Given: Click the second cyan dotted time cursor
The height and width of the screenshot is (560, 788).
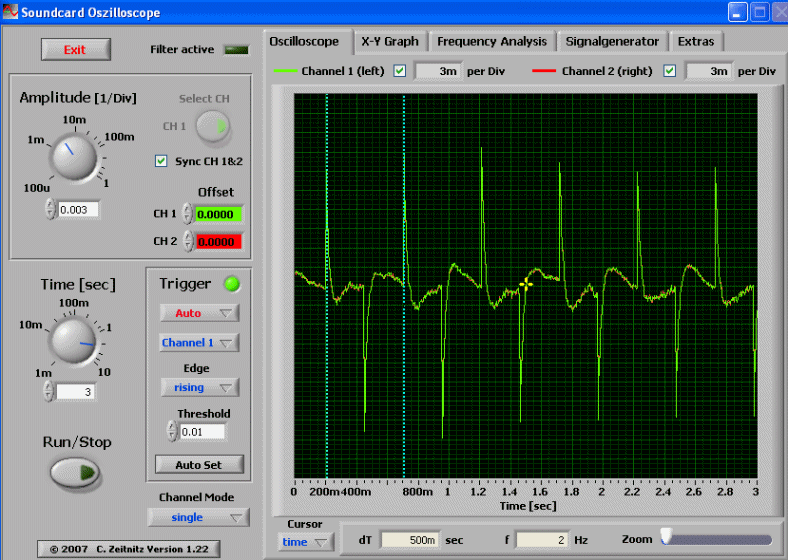Looking at the screenshot, I should [404, 286].
